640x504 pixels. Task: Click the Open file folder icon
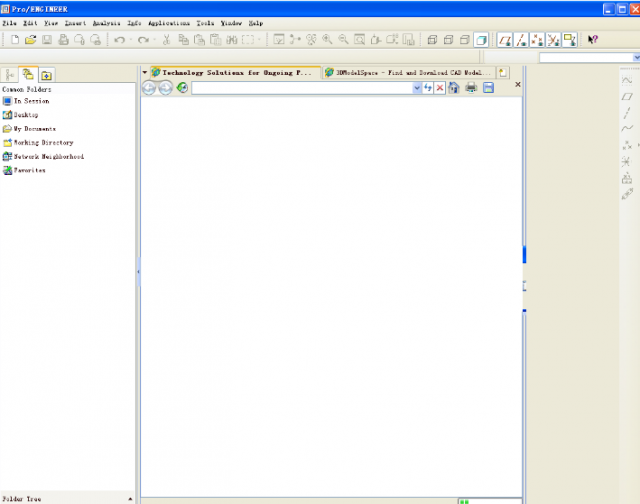(31, 40)
